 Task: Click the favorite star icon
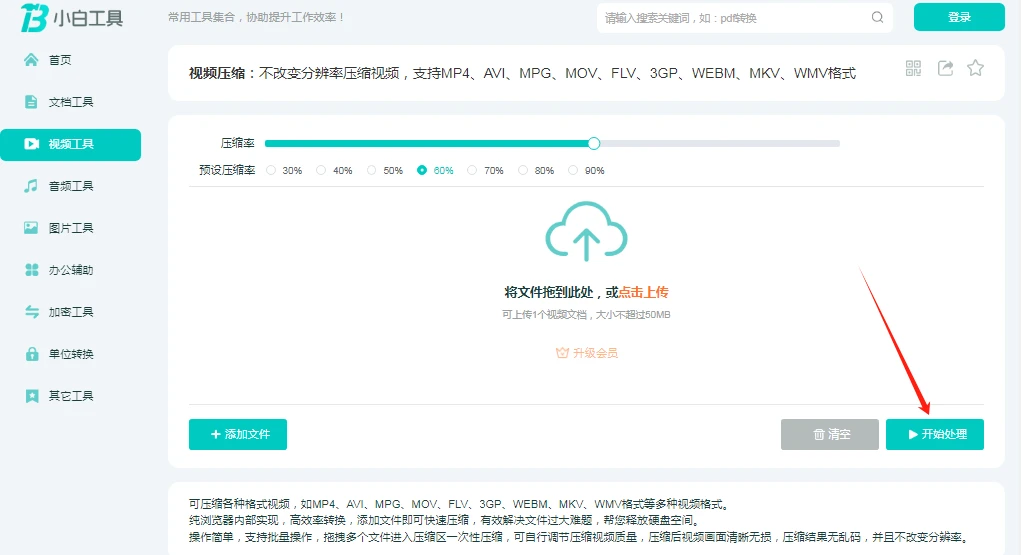pyautogui.click(x=975, y=68)
